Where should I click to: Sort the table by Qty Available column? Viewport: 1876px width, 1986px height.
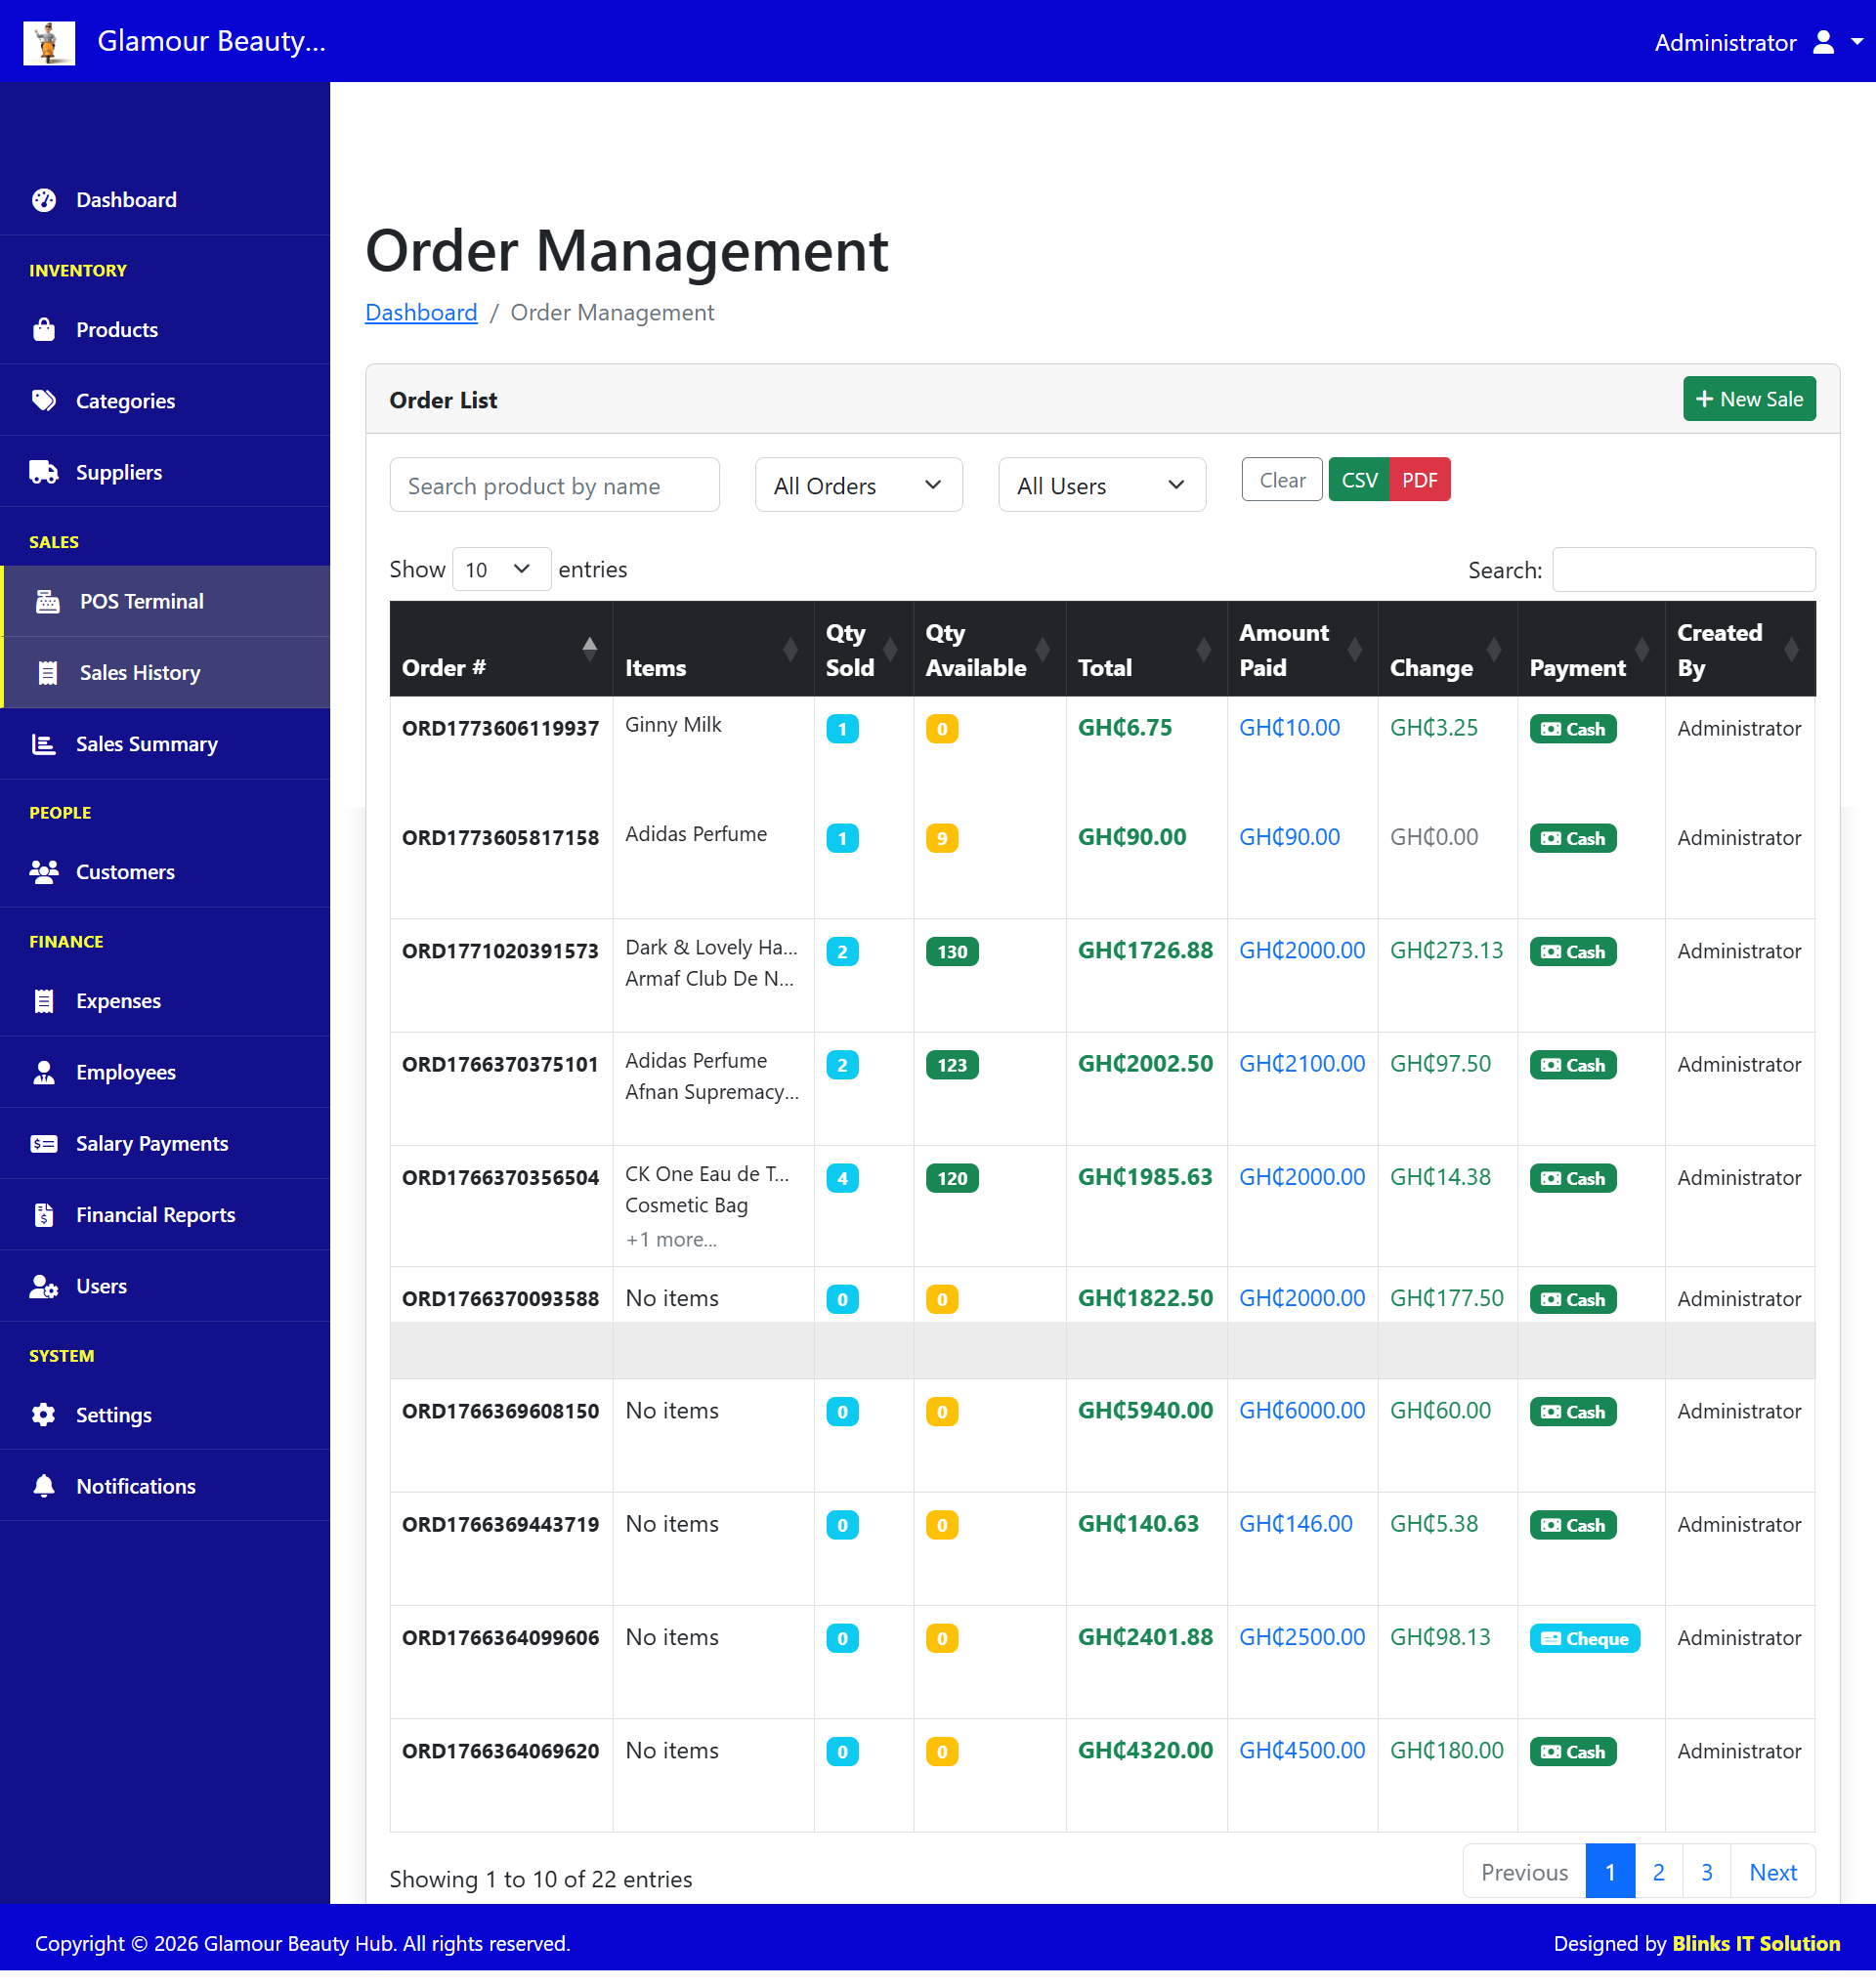tap(989, 649)
